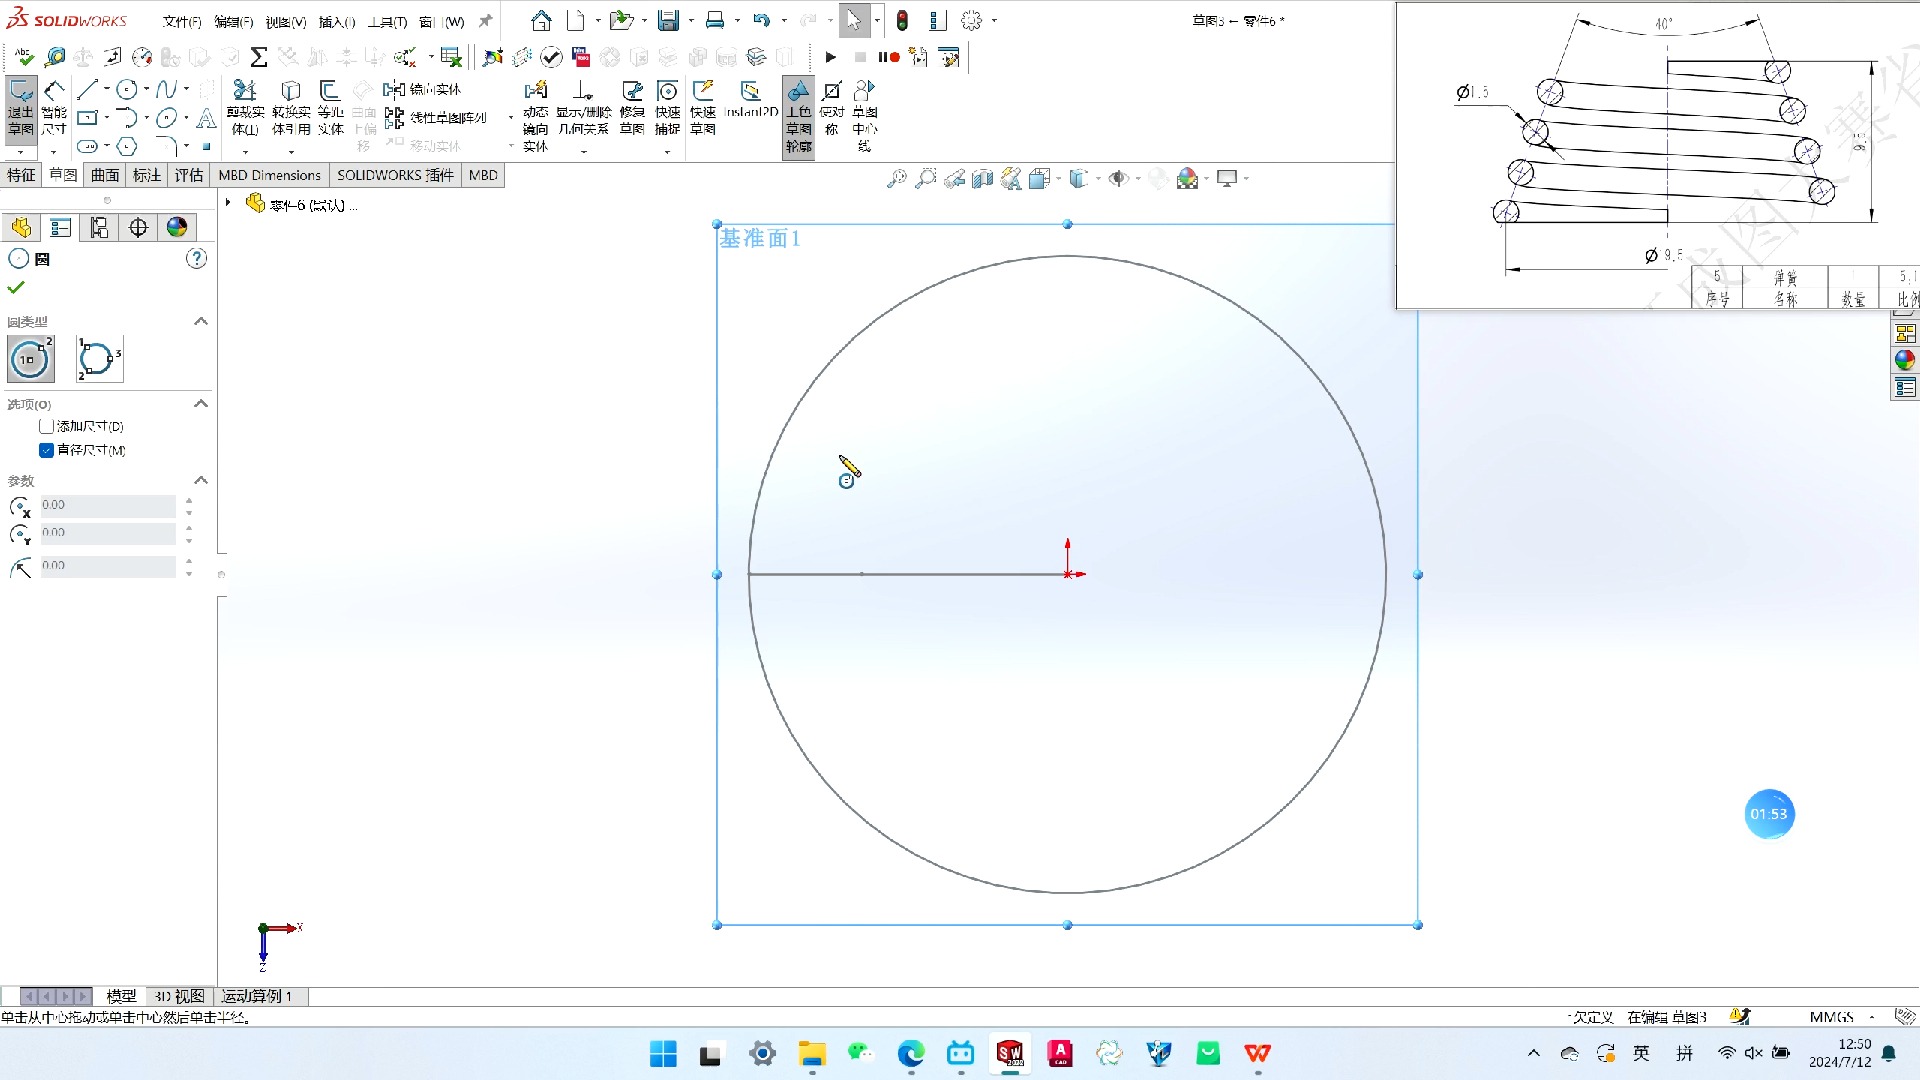Open the Options gear icon
Image resolution: width=1920 pixels, height=1080 pixels.
click(x=971, y=20)
